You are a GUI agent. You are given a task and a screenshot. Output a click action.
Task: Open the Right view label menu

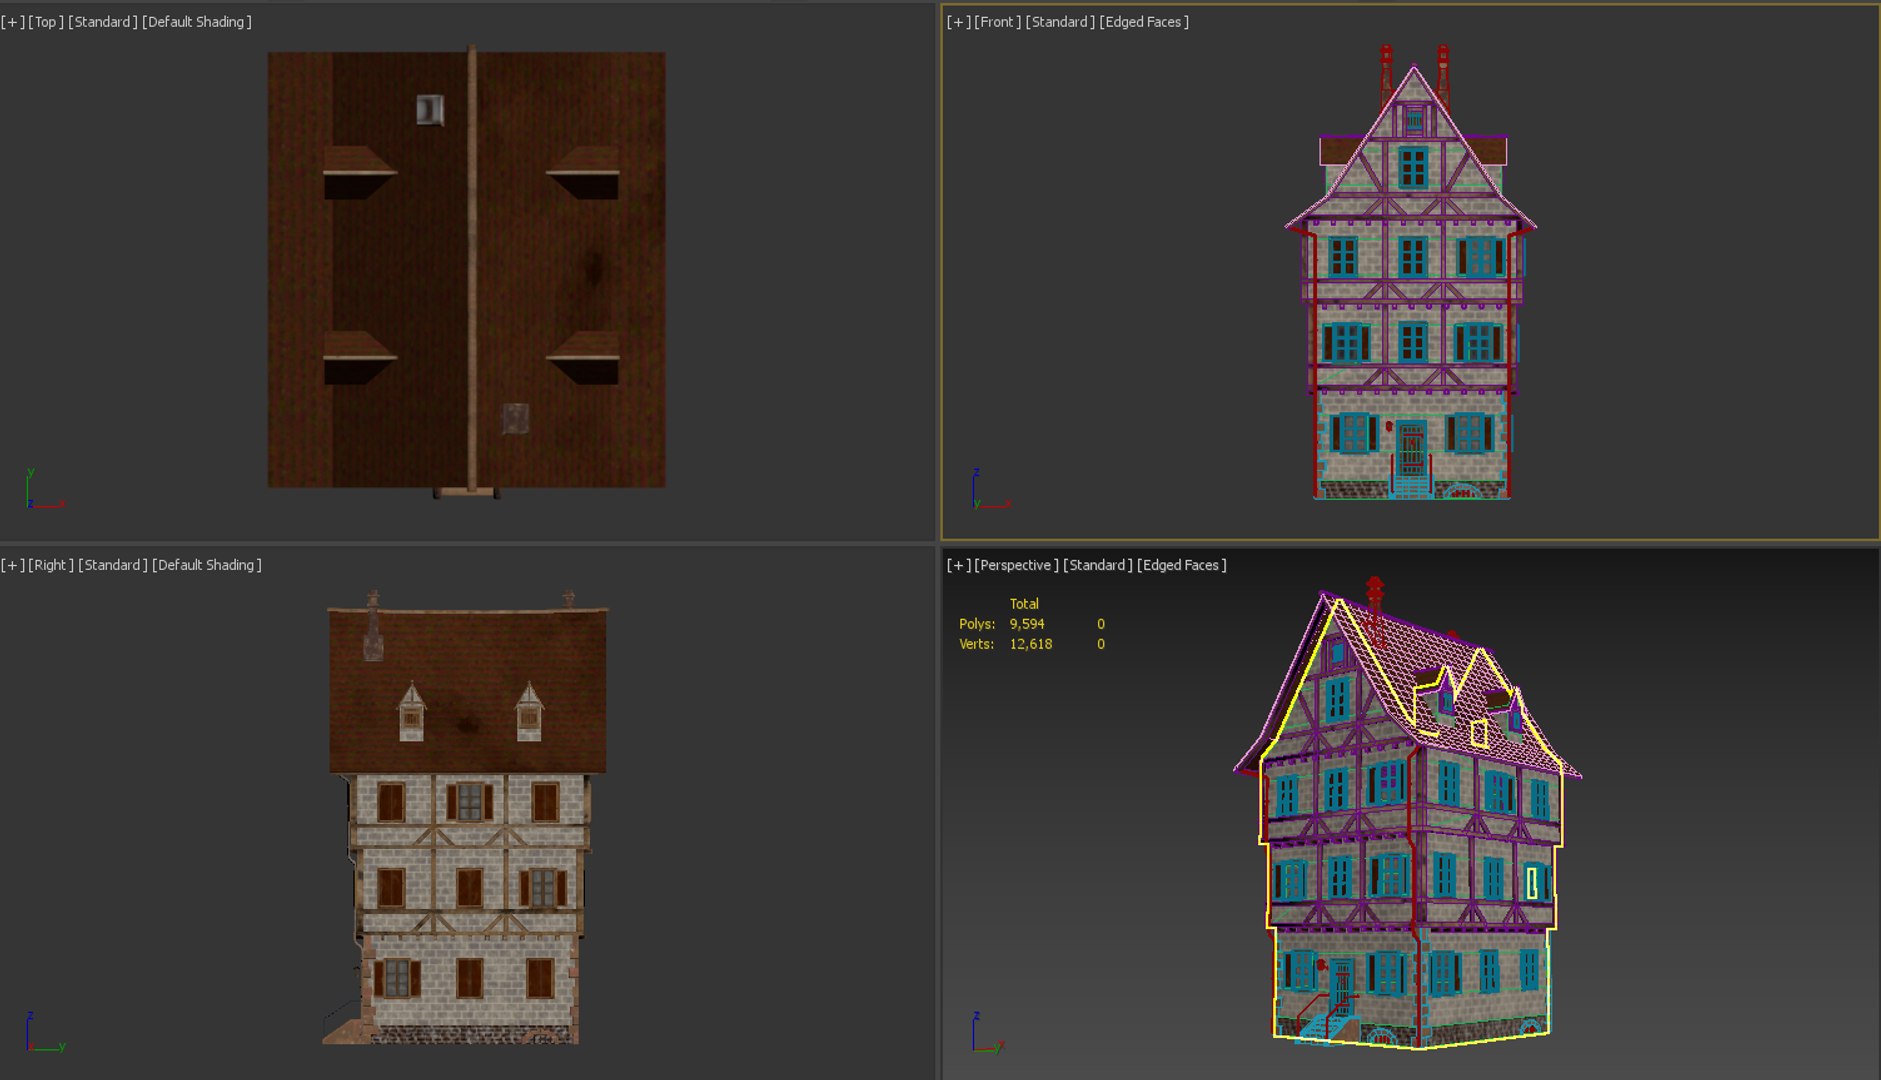pos(51,565)
